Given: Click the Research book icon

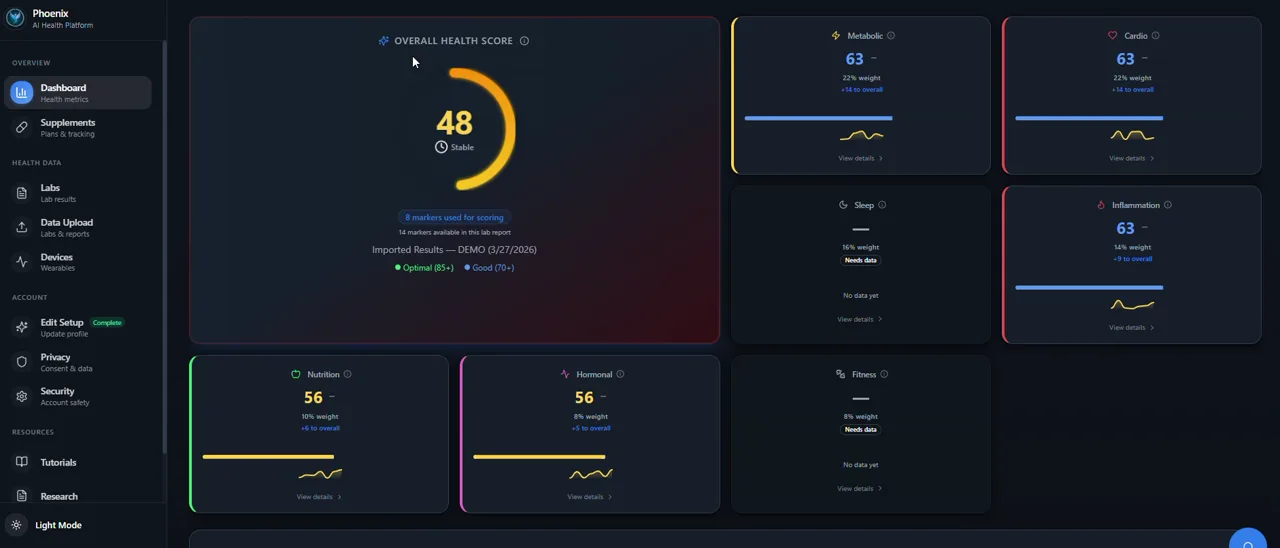Looking at the screenshot, I should point(21,496).
